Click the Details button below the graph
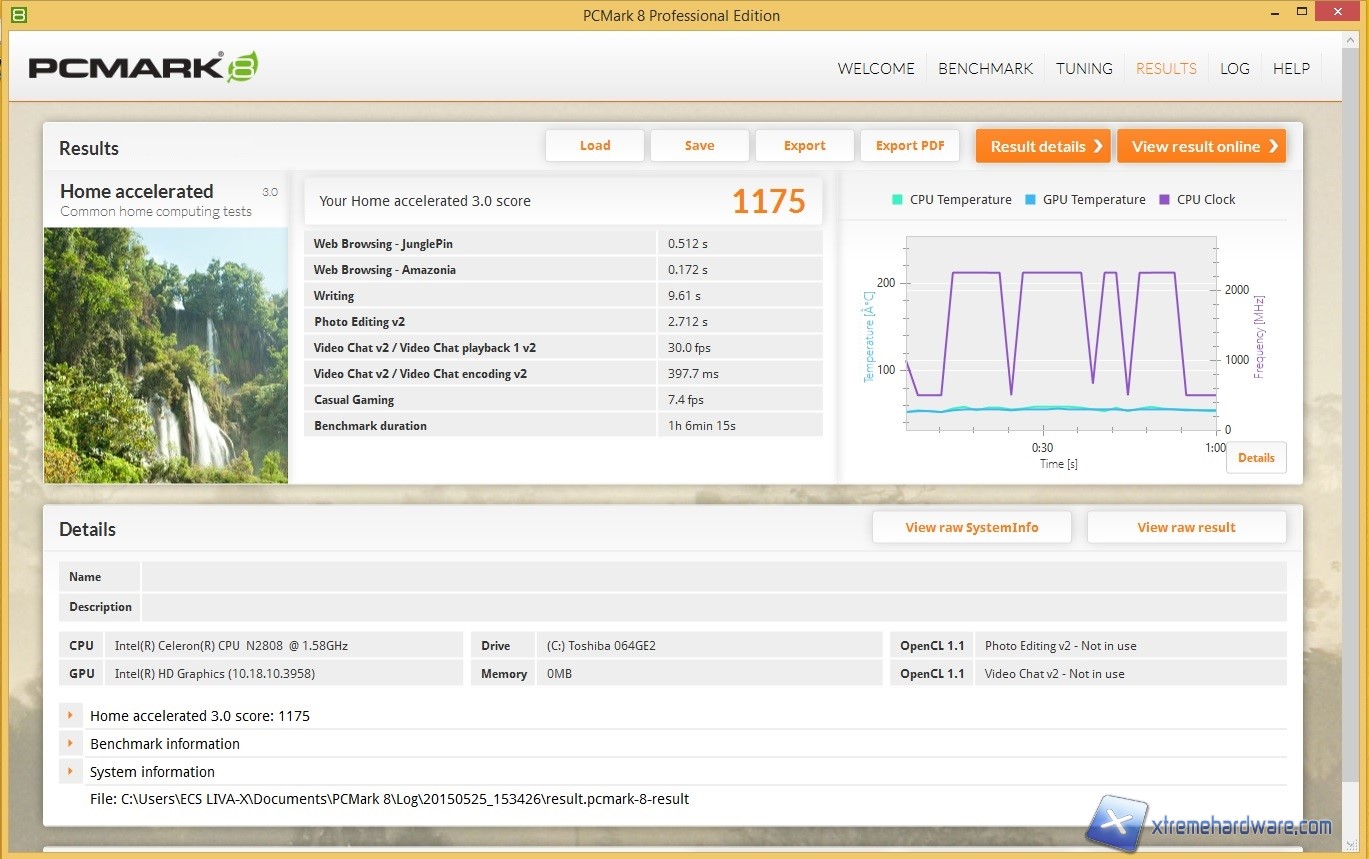The image size is (1369, 859). pyautogui.click(x=1255, y=457)
